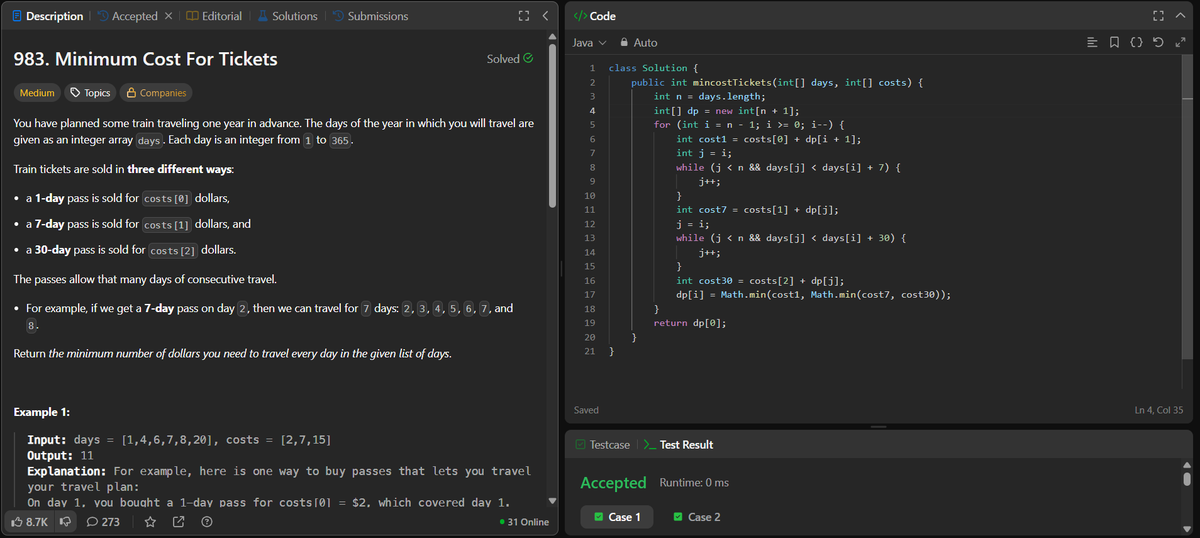Switch to the Testcase tab
Viewport: 1200px width, 538px height.
[x=601, y=444]
